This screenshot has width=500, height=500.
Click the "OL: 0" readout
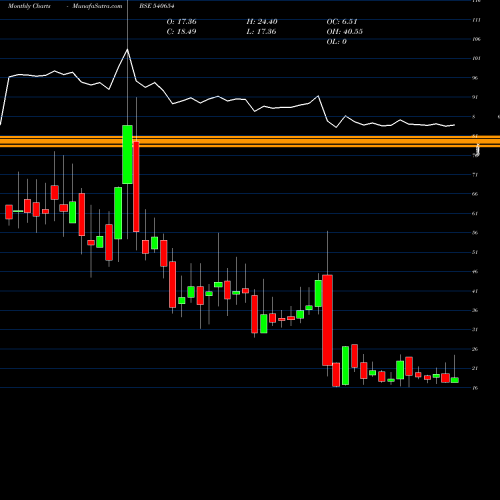point(336,42)
